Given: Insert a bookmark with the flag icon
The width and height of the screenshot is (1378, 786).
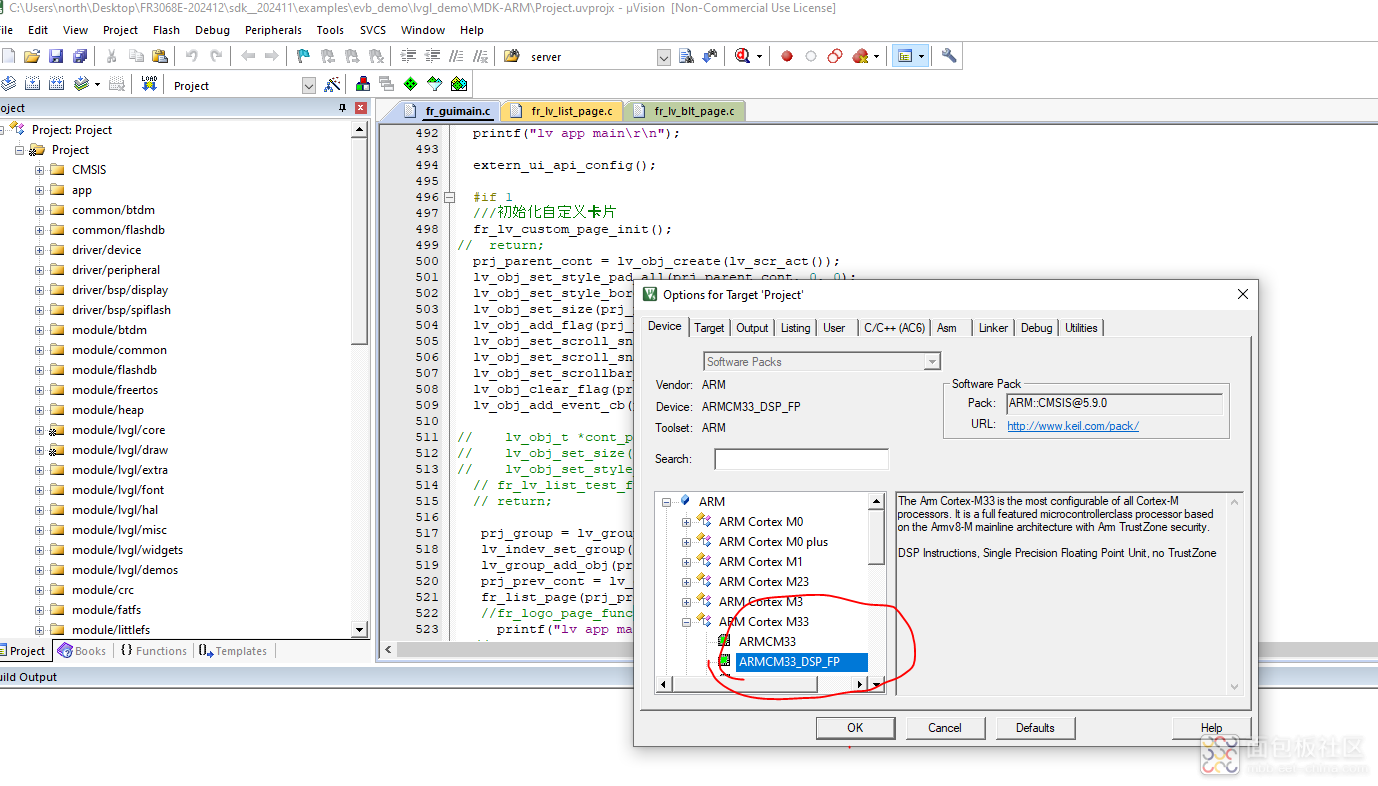Looking at the screenshot, I should click(303, 57).
